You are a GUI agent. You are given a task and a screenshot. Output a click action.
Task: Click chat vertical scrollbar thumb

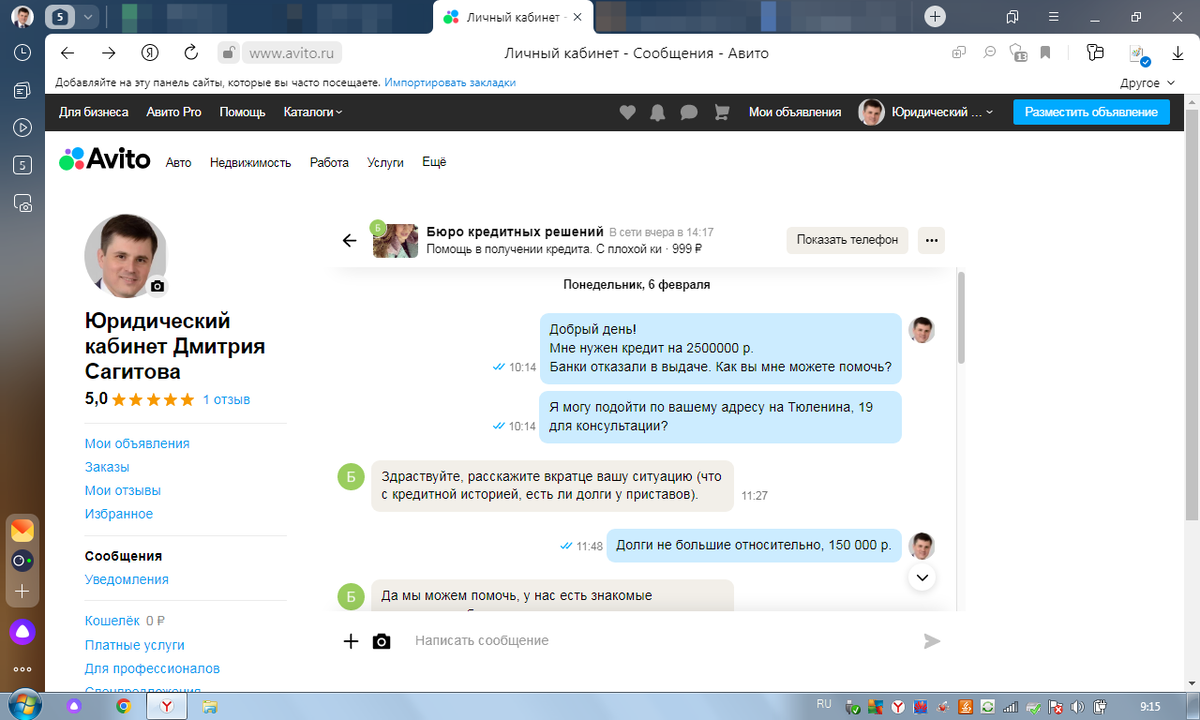[x=962, y=318]
